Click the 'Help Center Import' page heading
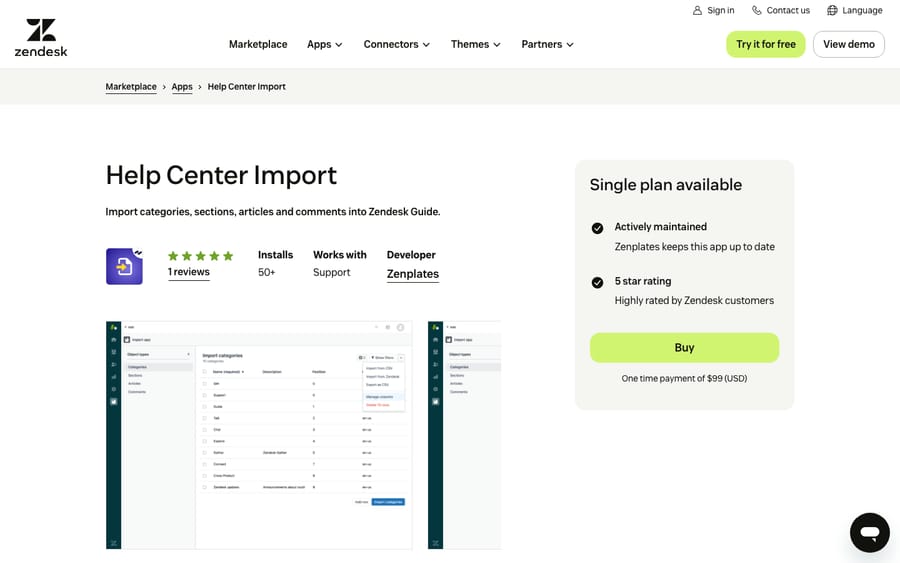900x563 pixels. [x=221, y=175]
